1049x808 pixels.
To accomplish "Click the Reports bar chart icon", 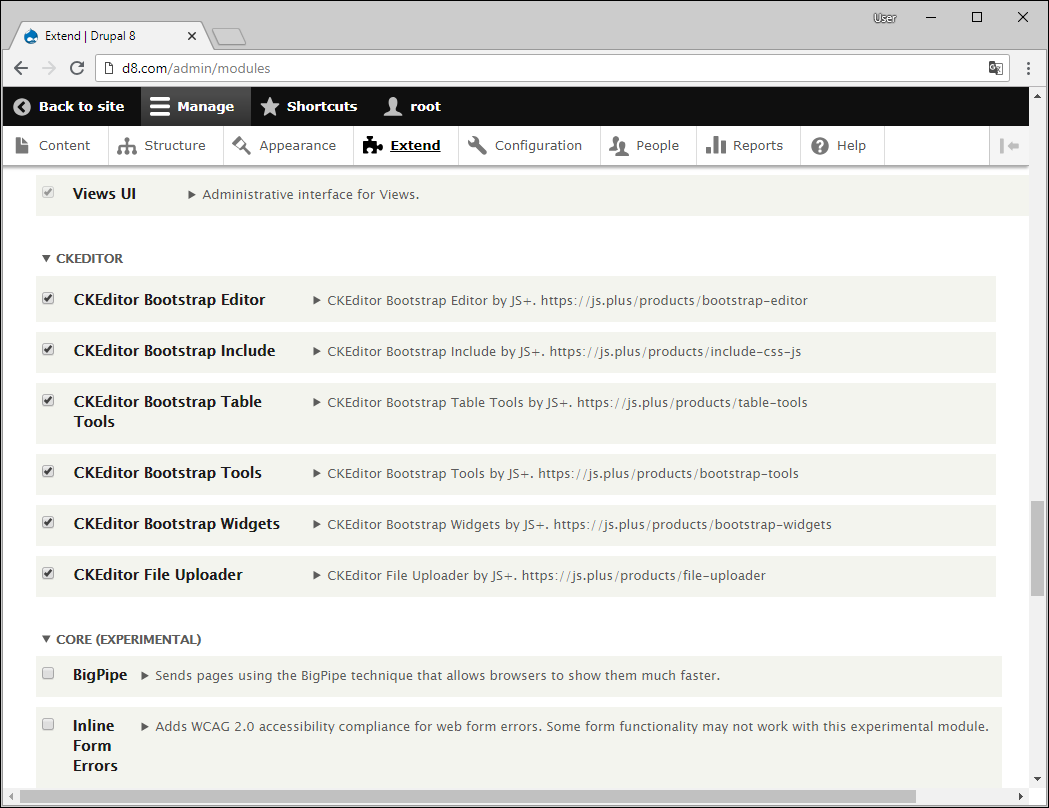I will pyautogui.click(x=716, y=146).
